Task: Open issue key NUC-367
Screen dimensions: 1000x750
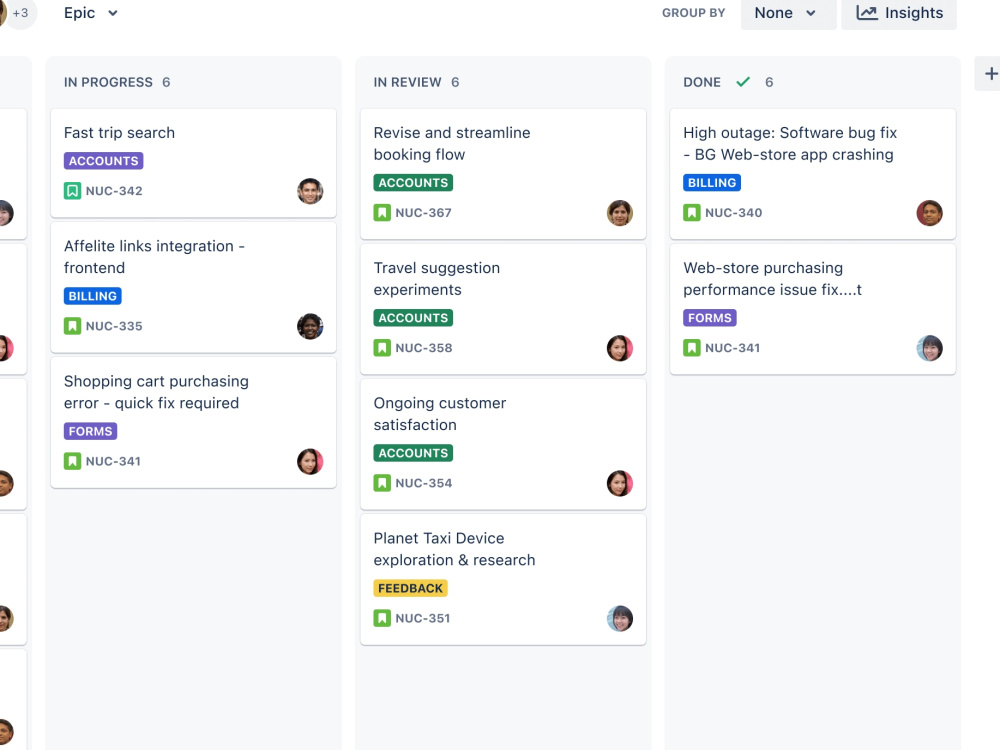Action: [423, 212]
